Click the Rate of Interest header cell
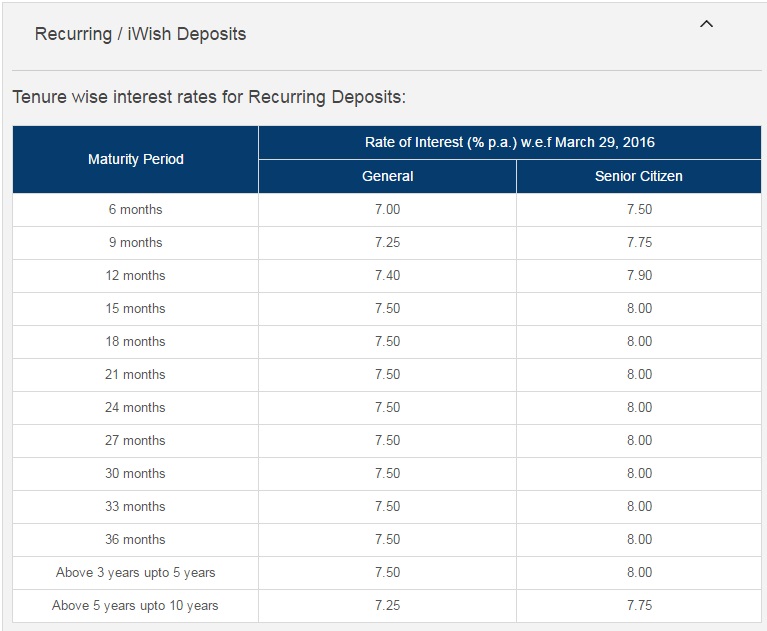Screen dimensions: 767x631 click(x=510, y=142)
